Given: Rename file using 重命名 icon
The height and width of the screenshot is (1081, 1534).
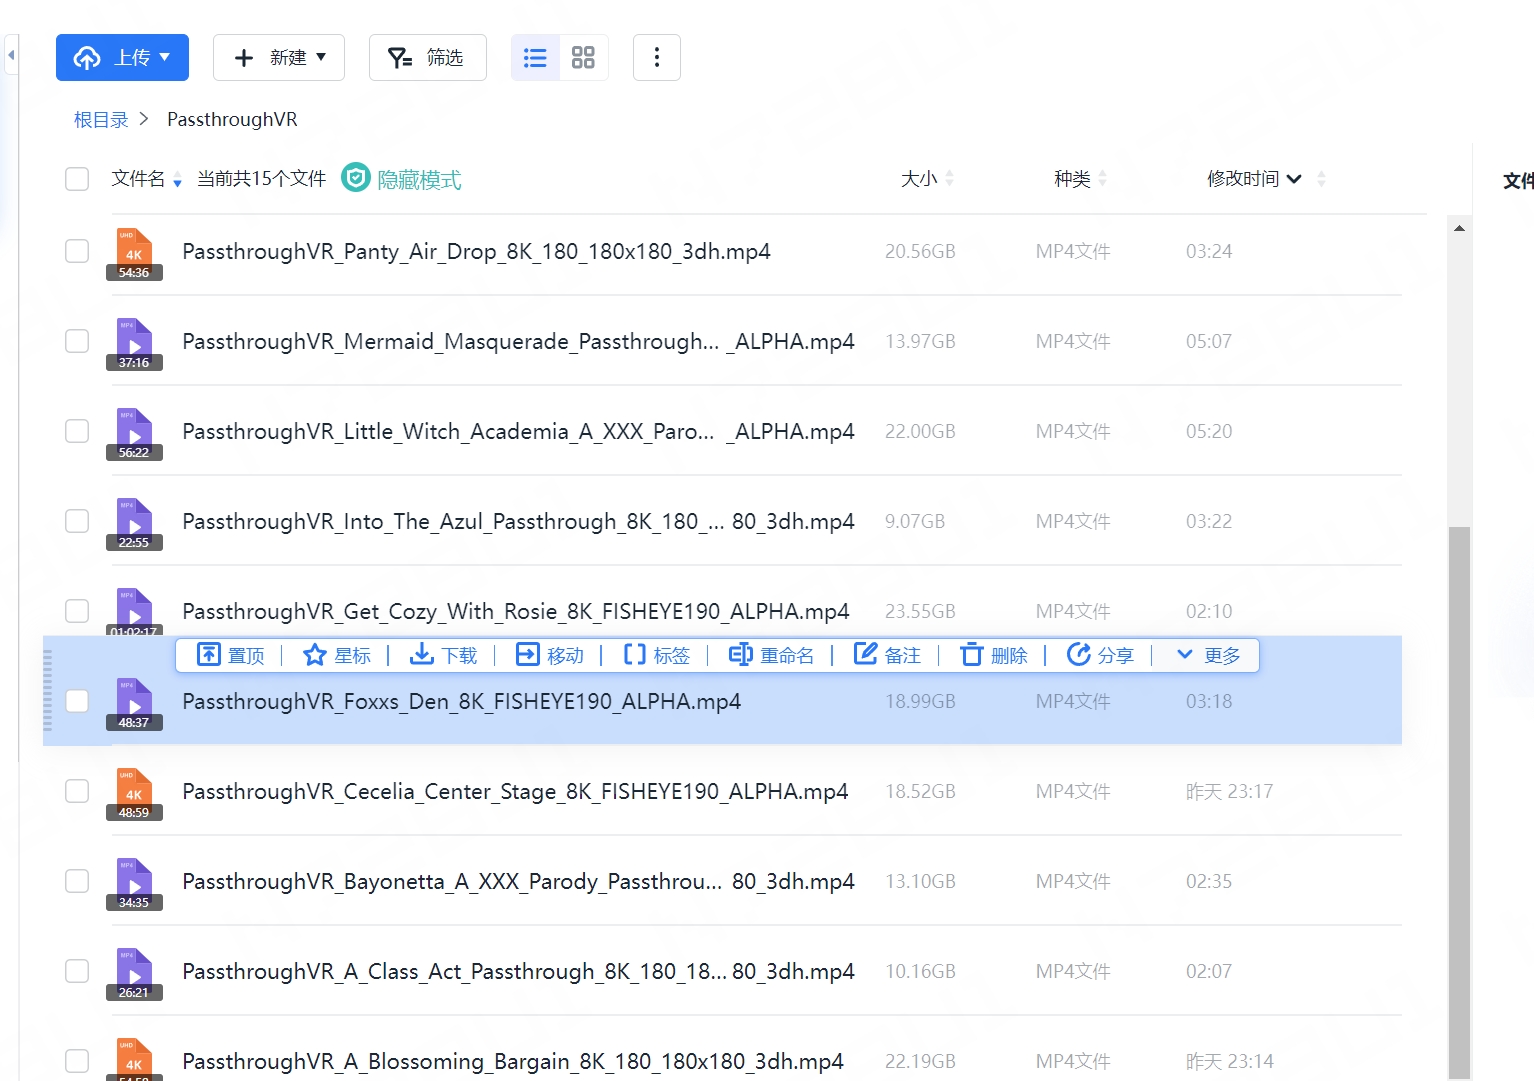Looking at the screenshot, I should 740,655.
